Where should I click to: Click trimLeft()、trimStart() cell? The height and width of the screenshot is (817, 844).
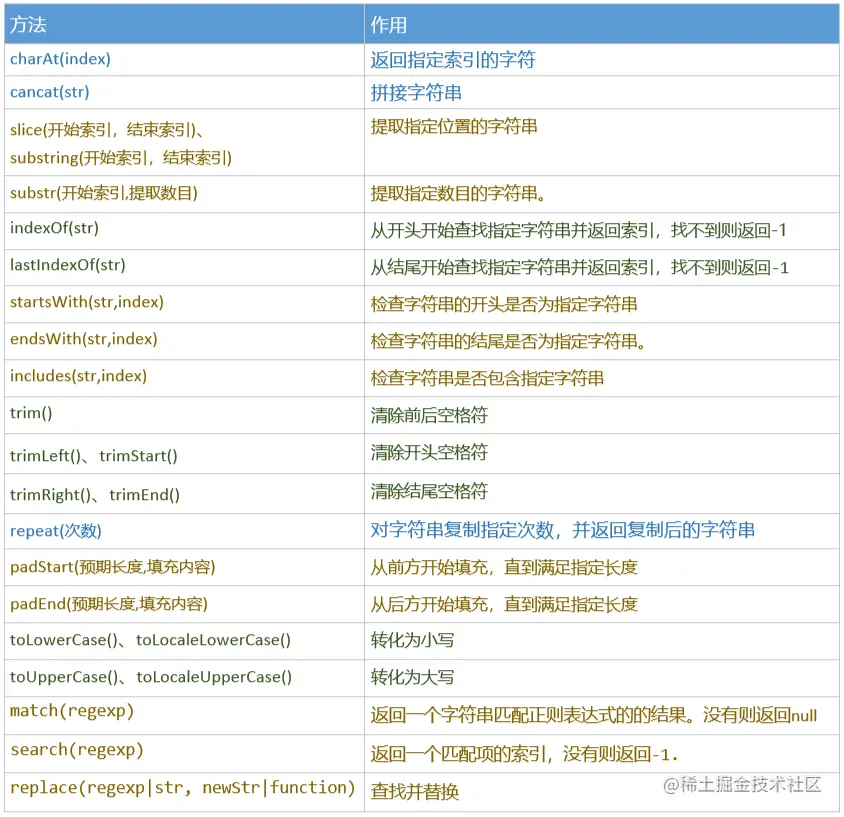184,454
